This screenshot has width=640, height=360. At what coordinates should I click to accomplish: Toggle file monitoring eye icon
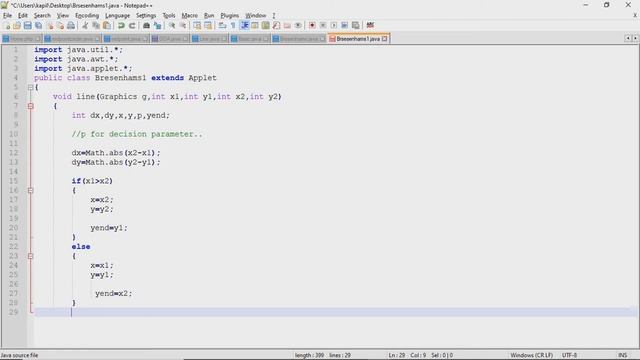[298, 25]
